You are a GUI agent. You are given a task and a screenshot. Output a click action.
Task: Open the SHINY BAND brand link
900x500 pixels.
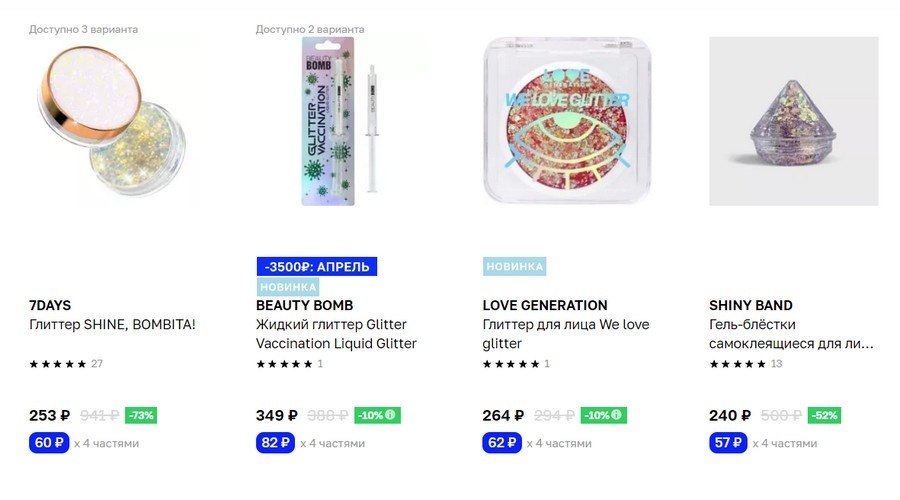[x=750, y=305]
